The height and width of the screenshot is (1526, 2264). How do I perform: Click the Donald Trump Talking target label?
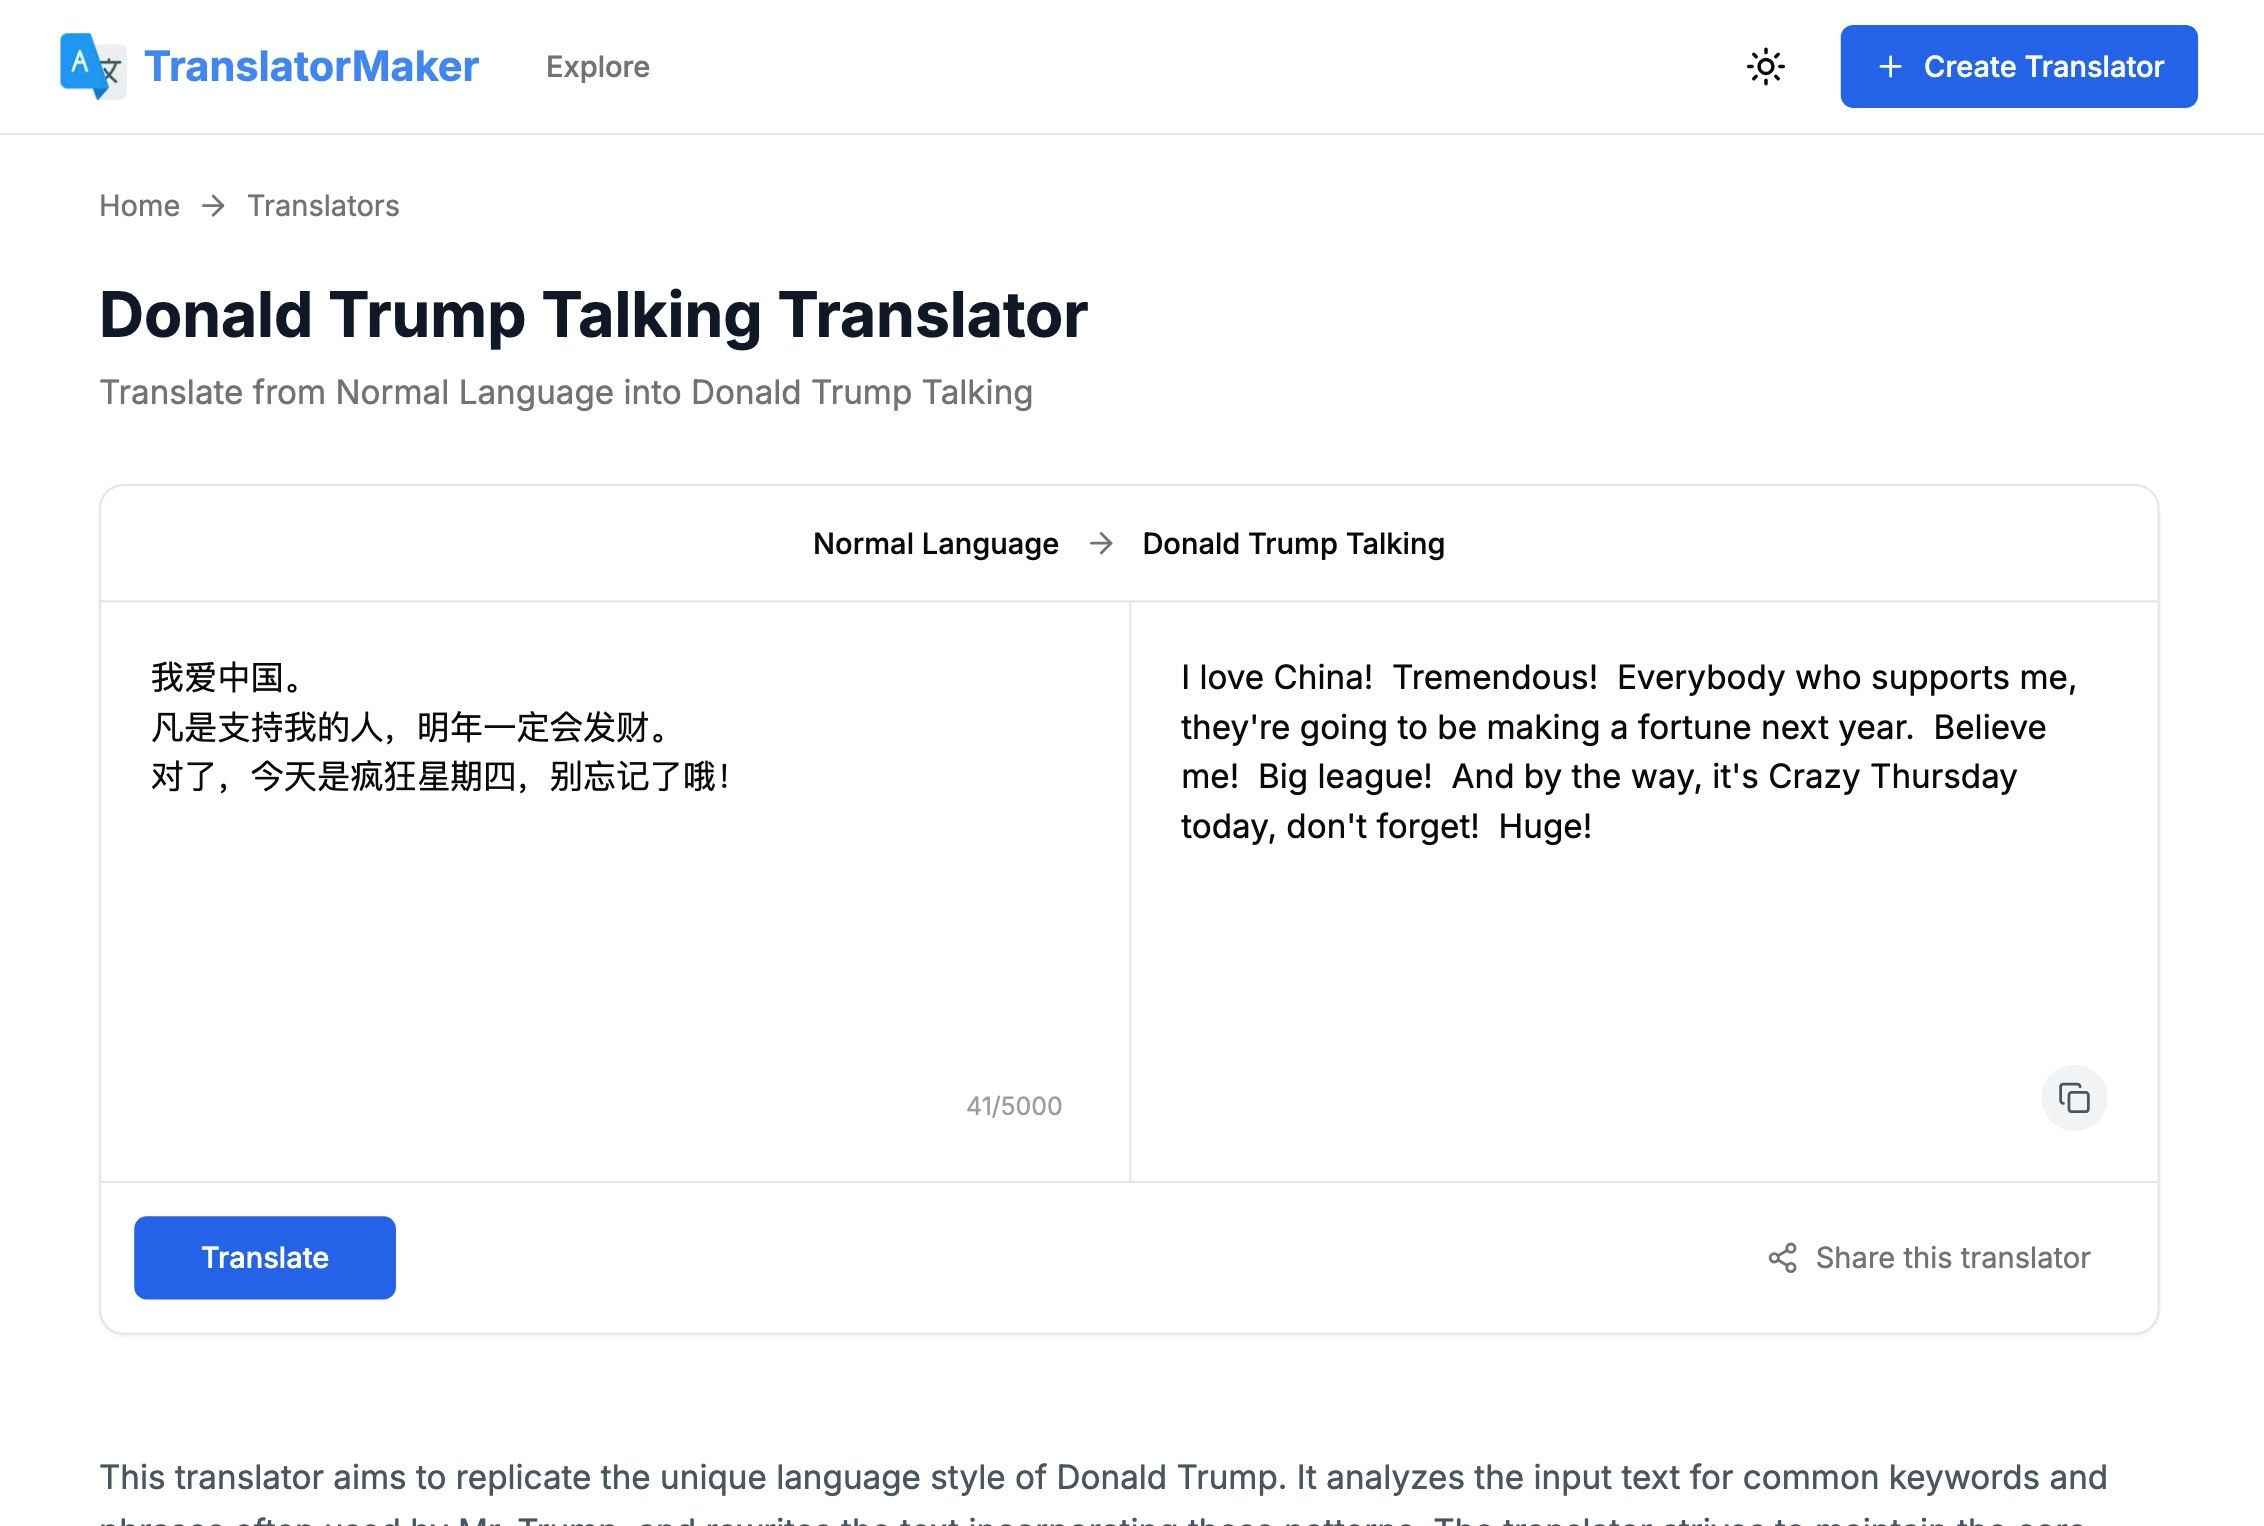[x=1293, y=544]
